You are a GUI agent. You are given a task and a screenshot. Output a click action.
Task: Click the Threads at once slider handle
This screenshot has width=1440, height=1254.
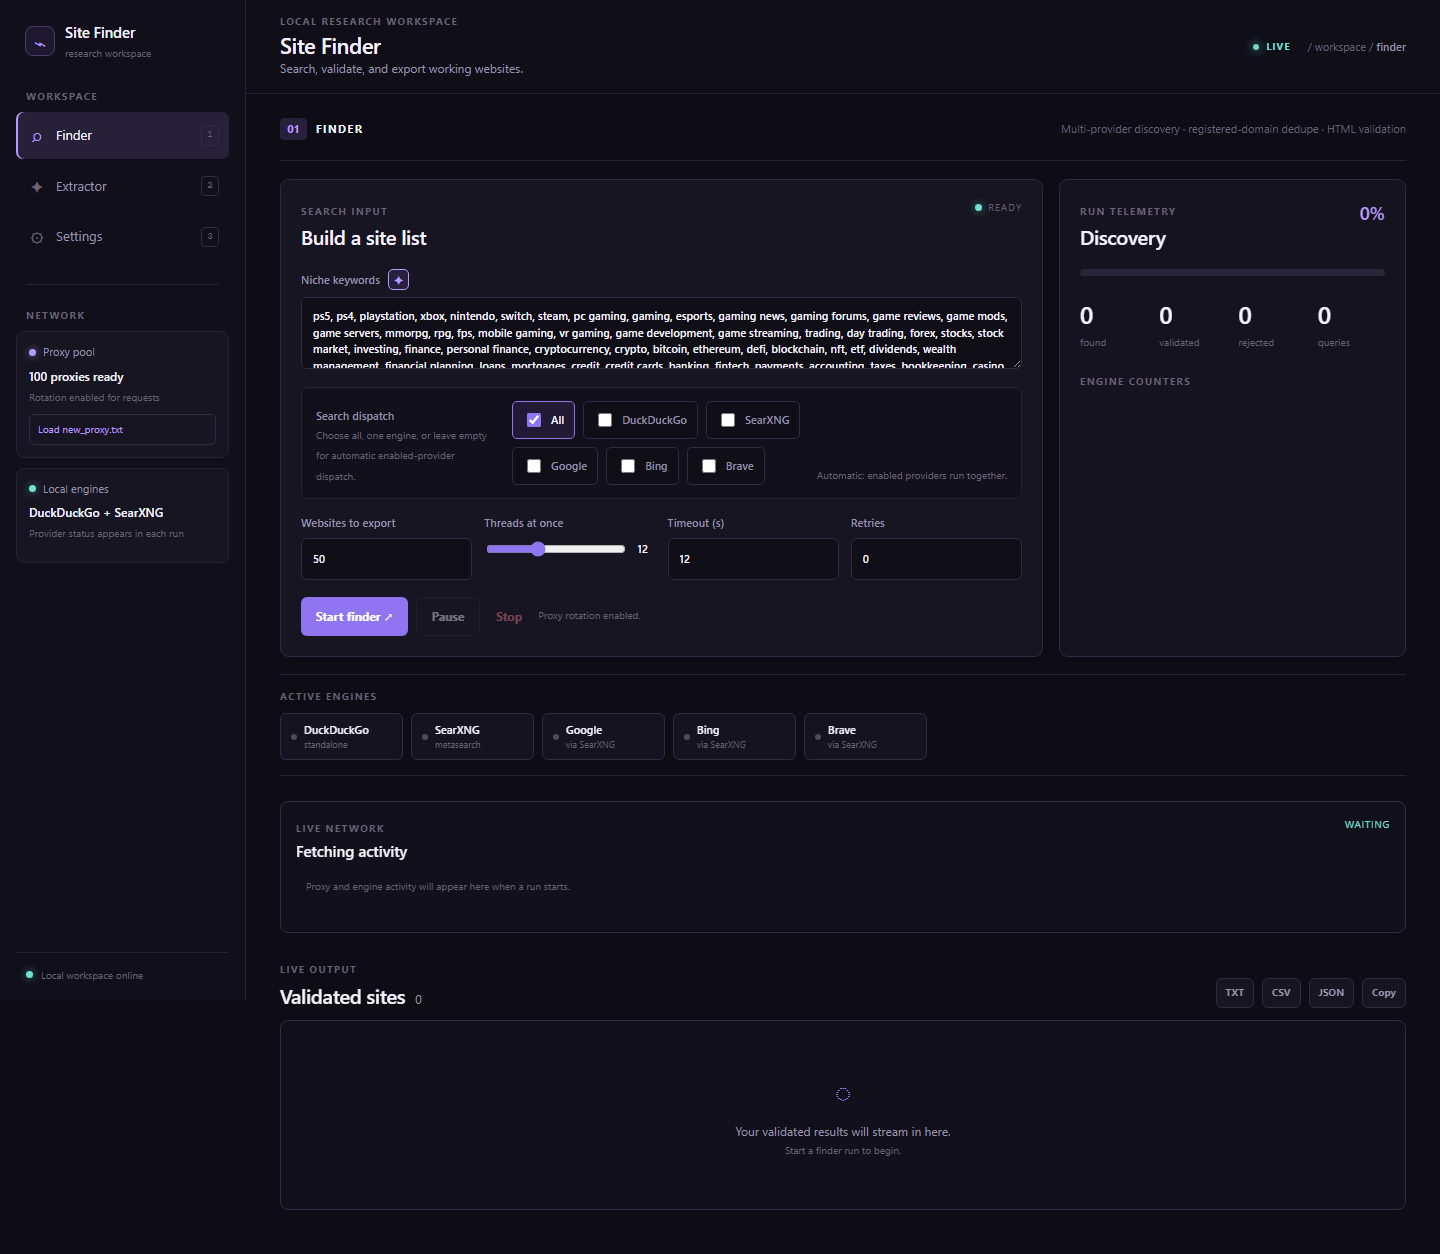(538, 549)
